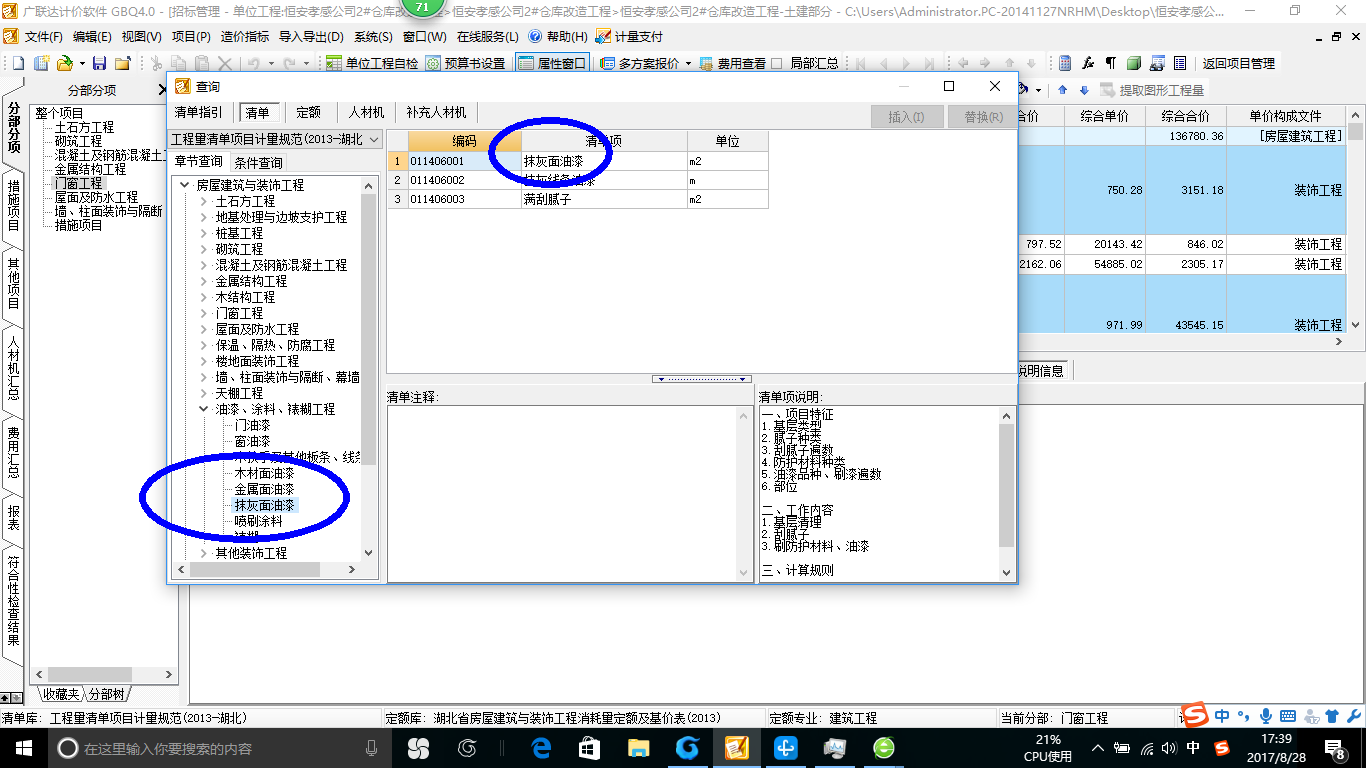Open File Explorer from the taskbar

638,747
